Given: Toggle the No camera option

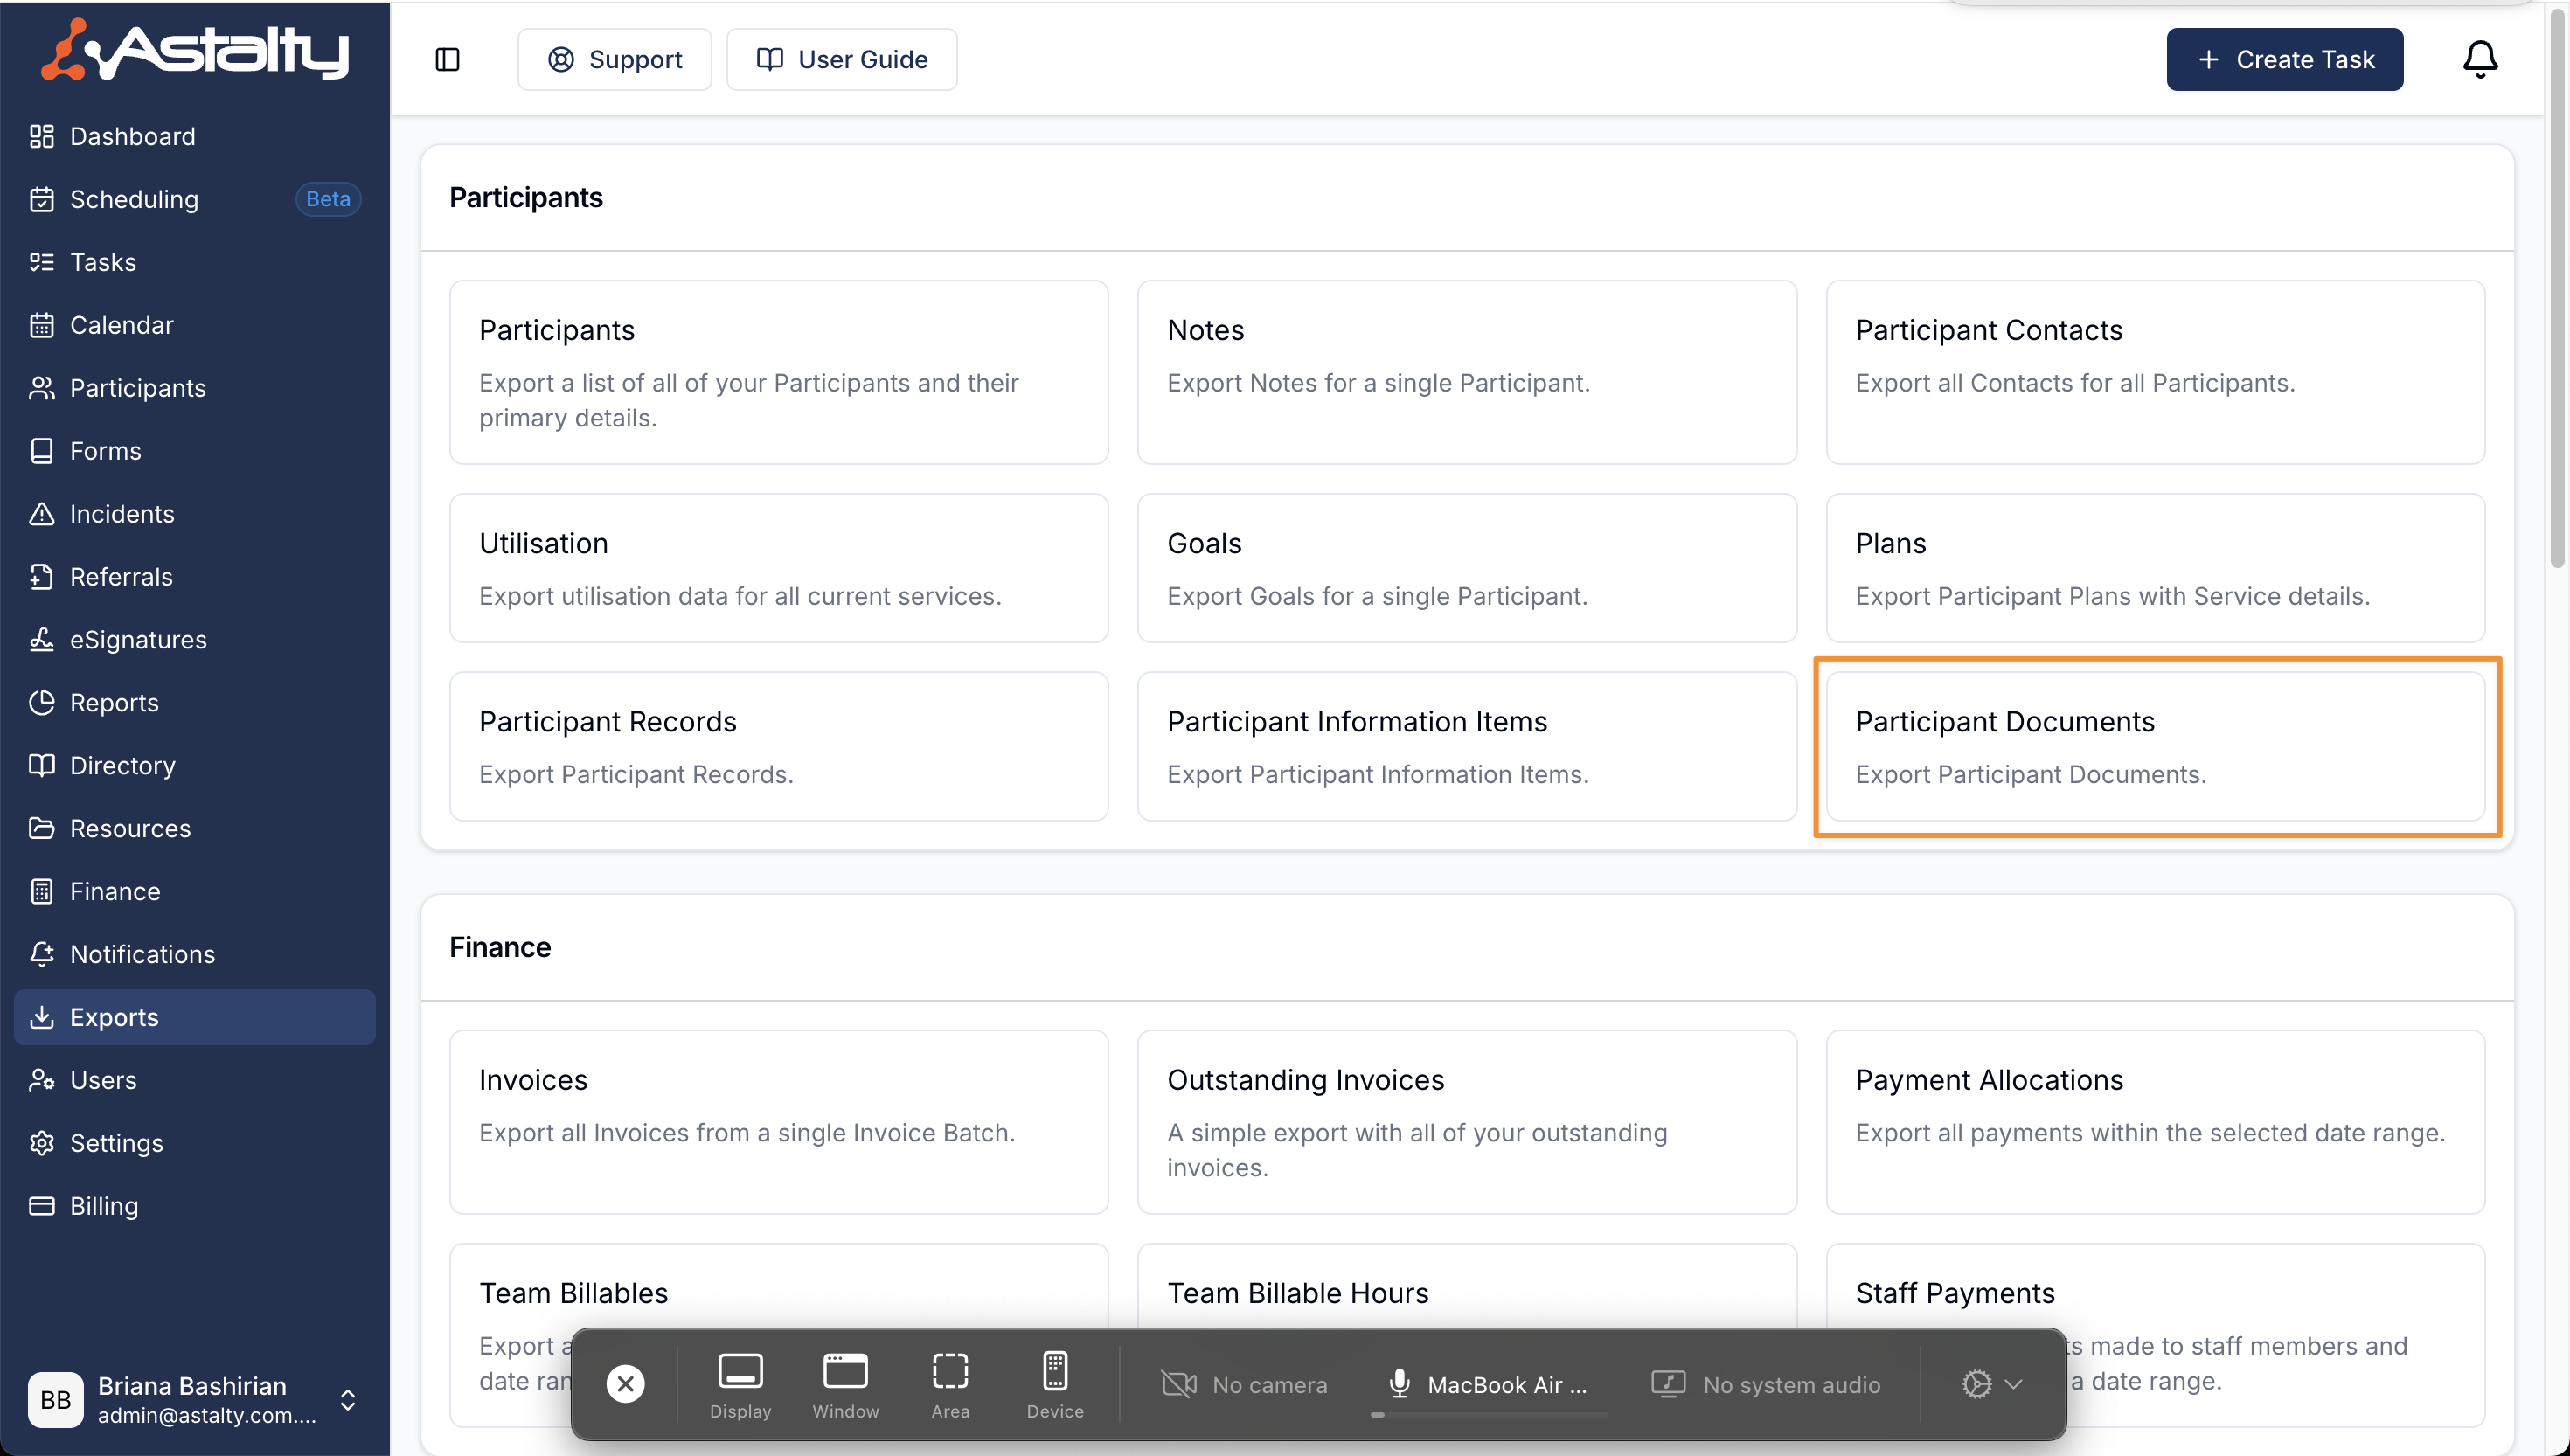Looking at the screenshot, I should 1244,1385.
